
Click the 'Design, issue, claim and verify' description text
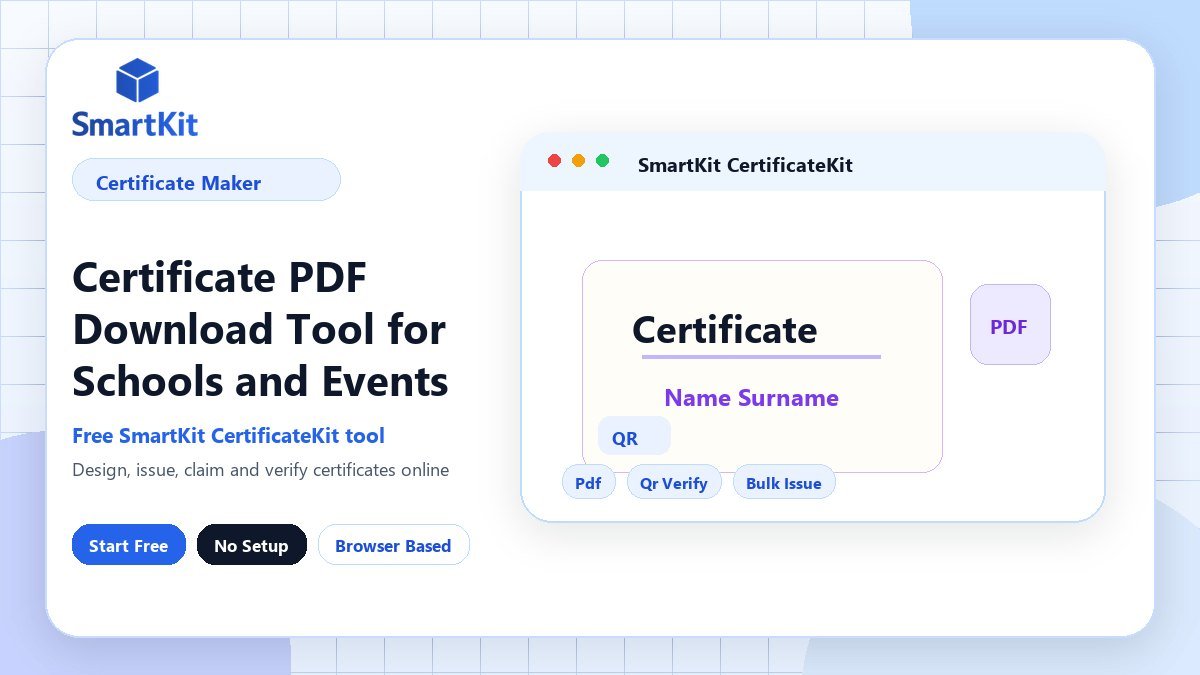click(x=260, y=470)
